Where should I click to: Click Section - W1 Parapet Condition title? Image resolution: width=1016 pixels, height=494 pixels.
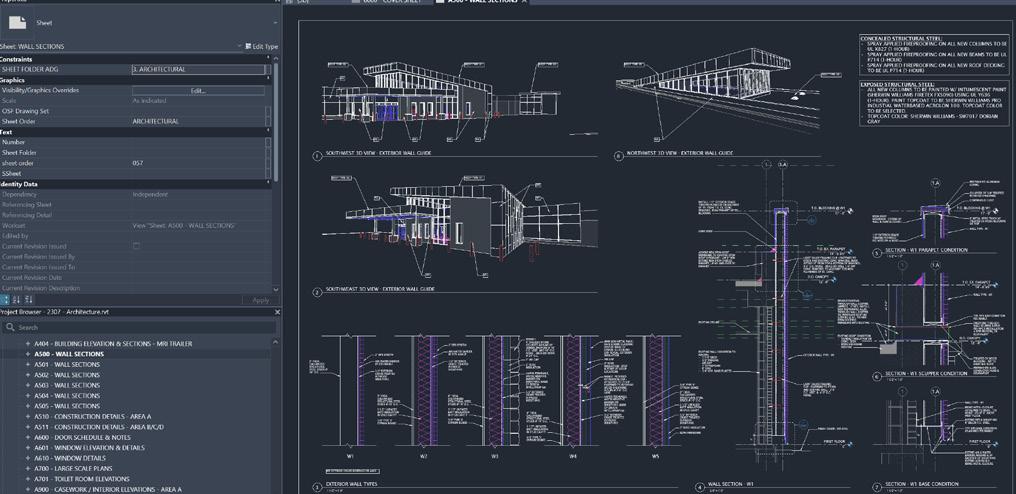[x=927, y=250]
